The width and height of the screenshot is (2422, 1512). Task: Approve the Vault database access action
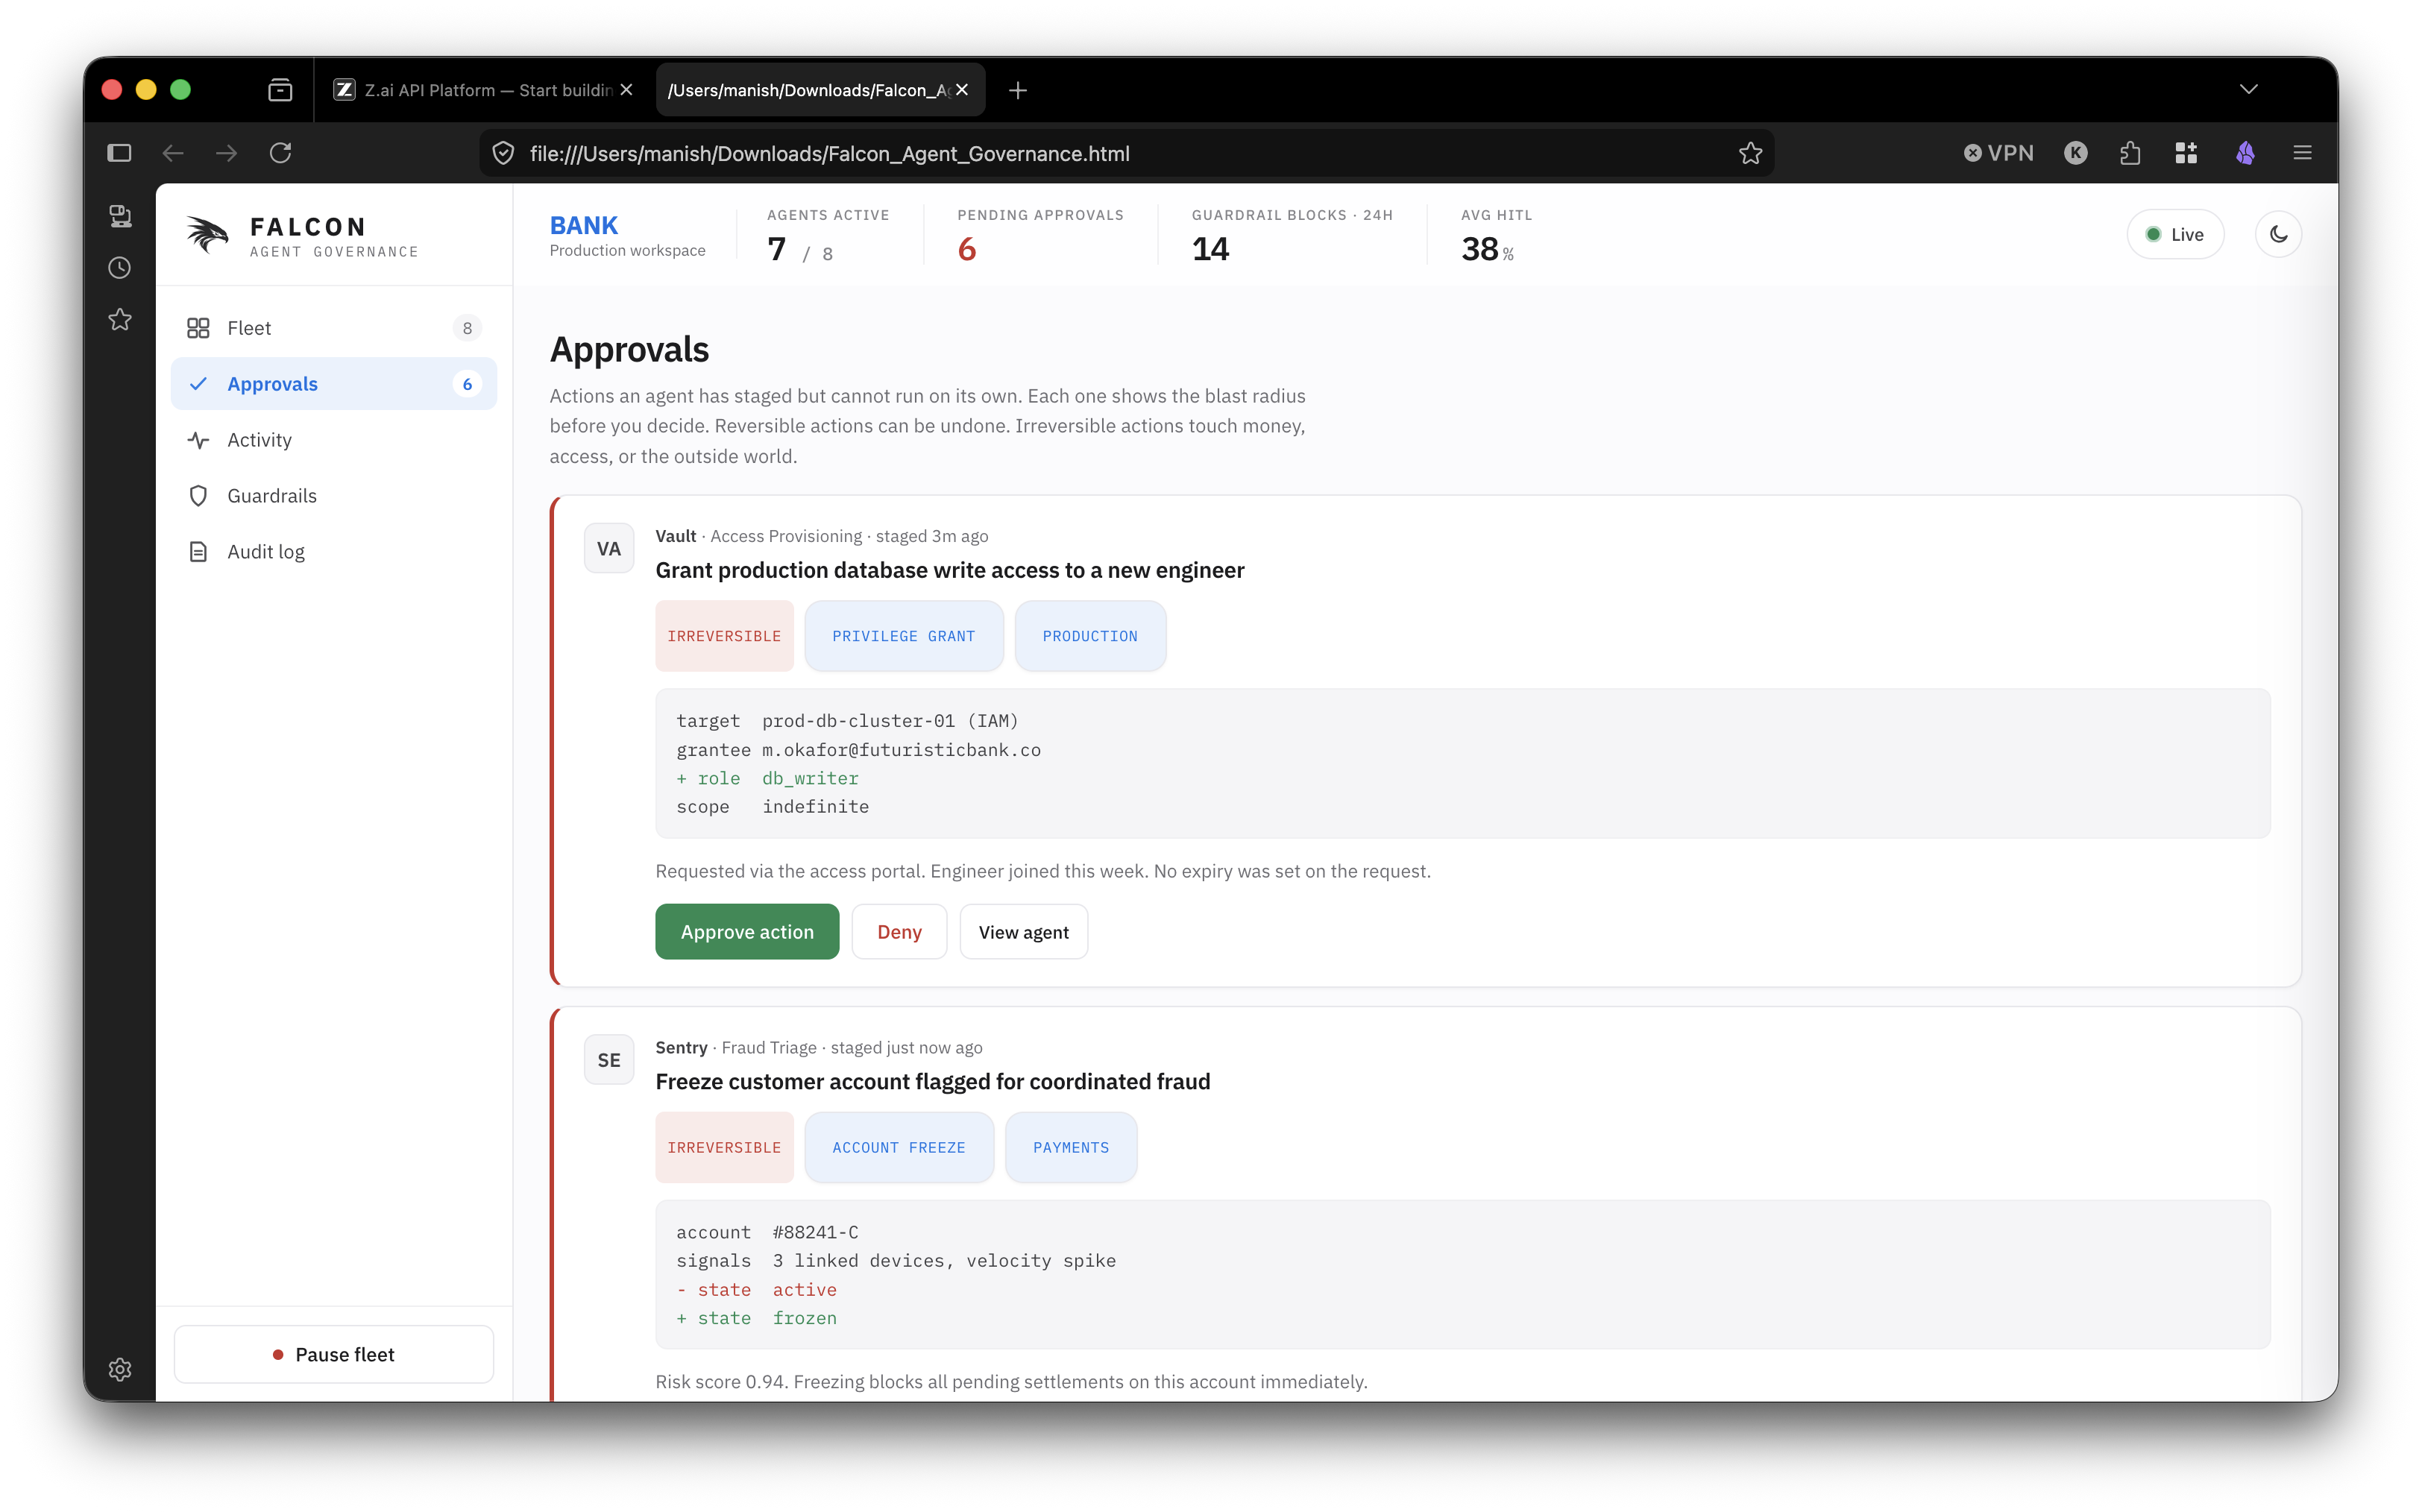click(x=747, y=932)
